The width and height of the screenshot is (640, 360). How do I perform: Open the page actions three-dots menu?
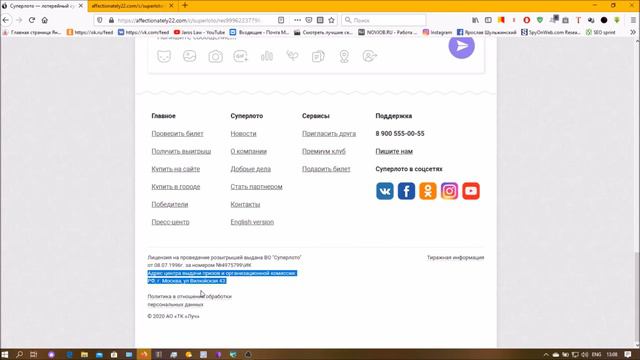(297, 20)
